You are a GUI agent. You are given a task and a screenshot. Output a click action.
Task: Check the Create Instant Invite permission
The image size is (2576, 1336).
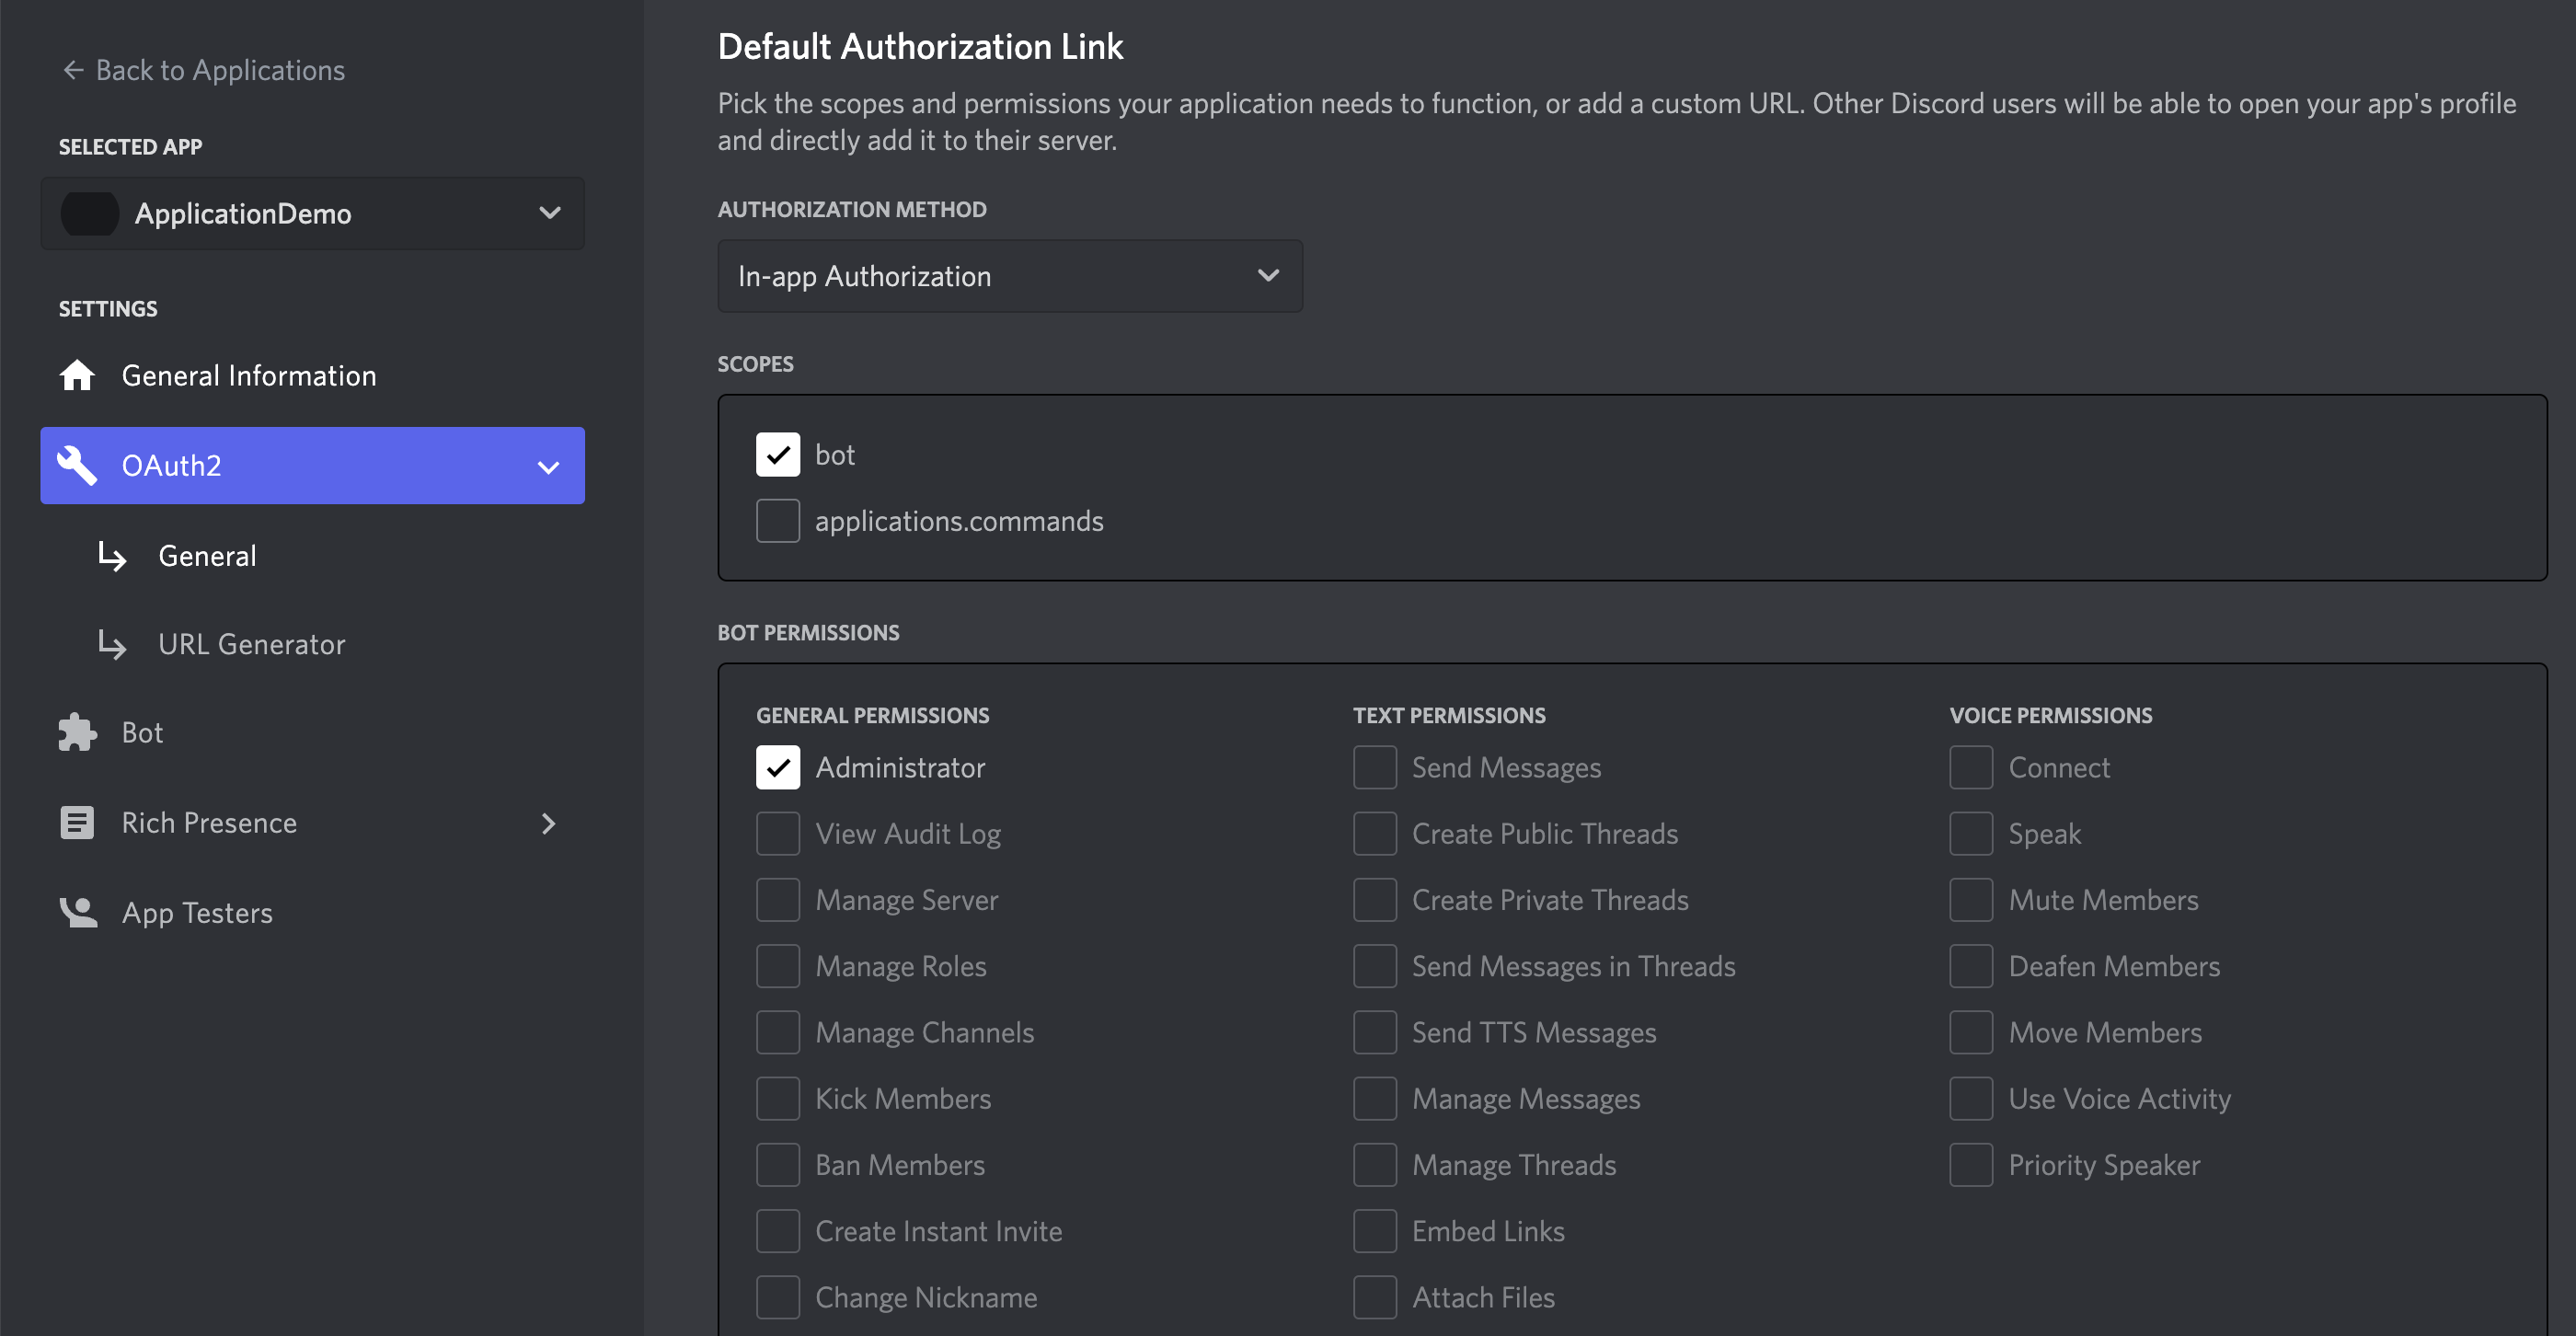778,1231
